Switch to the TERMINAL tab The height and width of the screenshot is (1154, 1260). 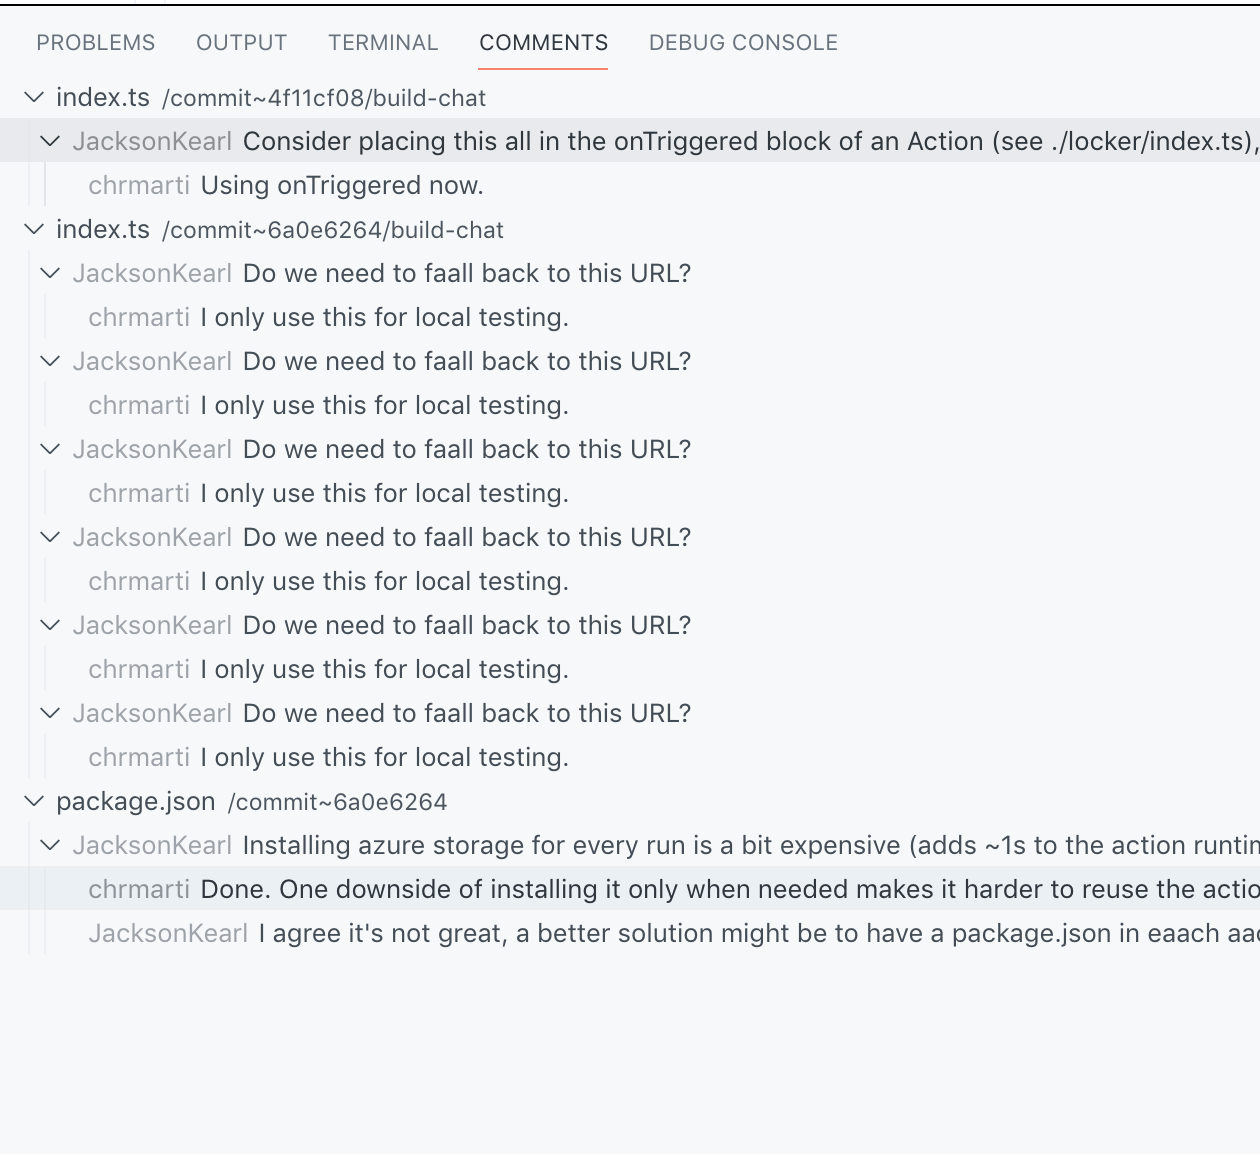(x=382, y=42)
